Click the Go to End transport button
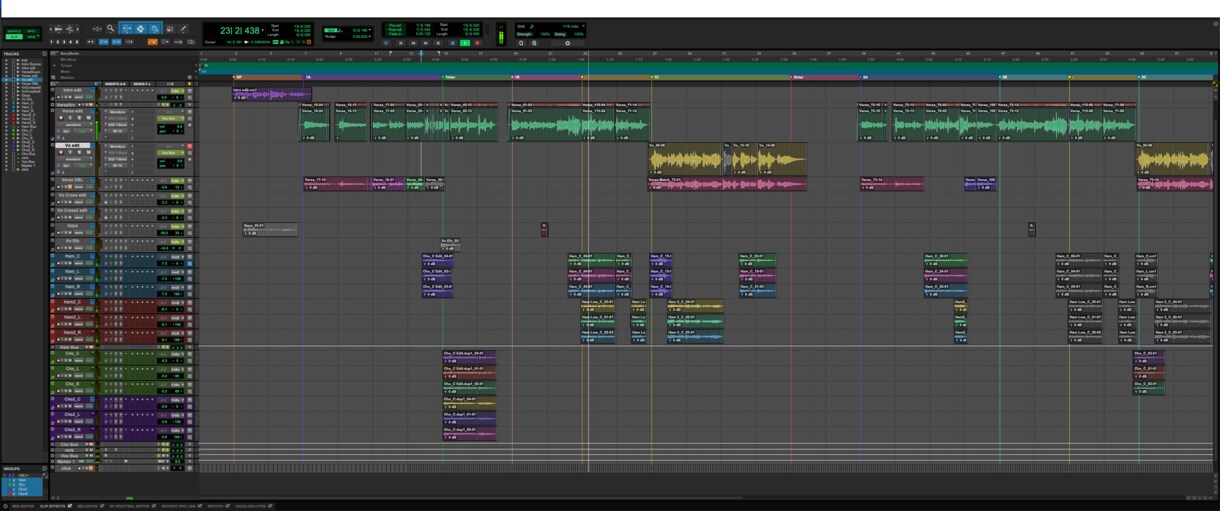 (x=438, y=43)
